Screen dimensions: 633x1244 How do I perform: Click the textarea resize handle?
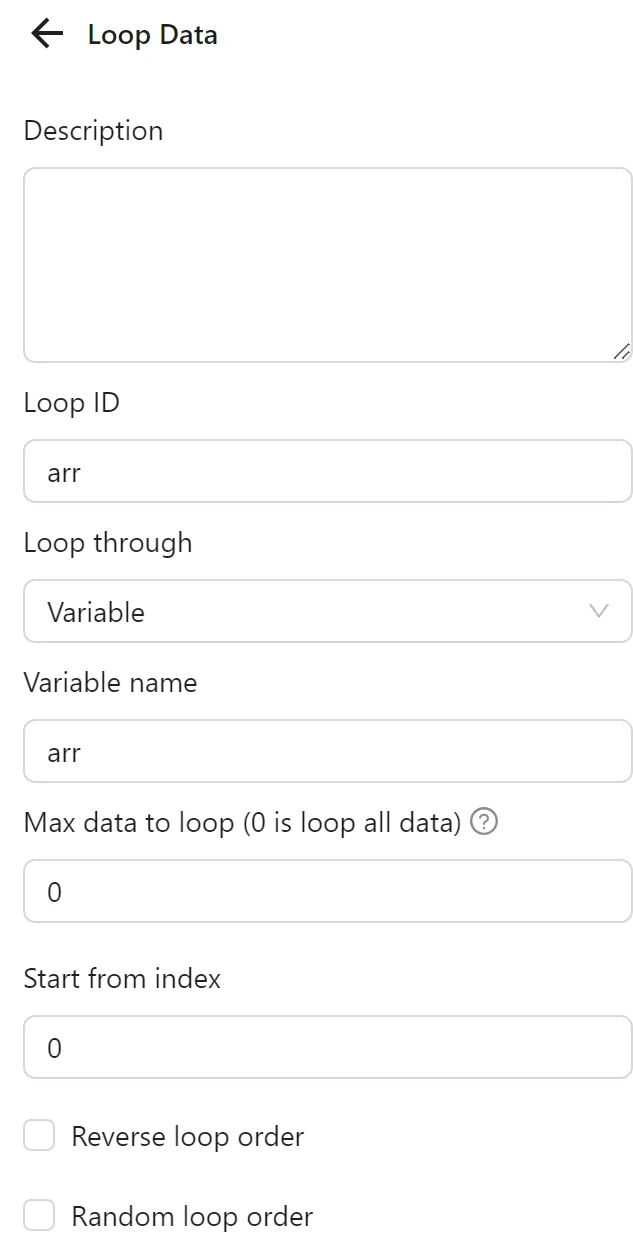coord(622,351)
